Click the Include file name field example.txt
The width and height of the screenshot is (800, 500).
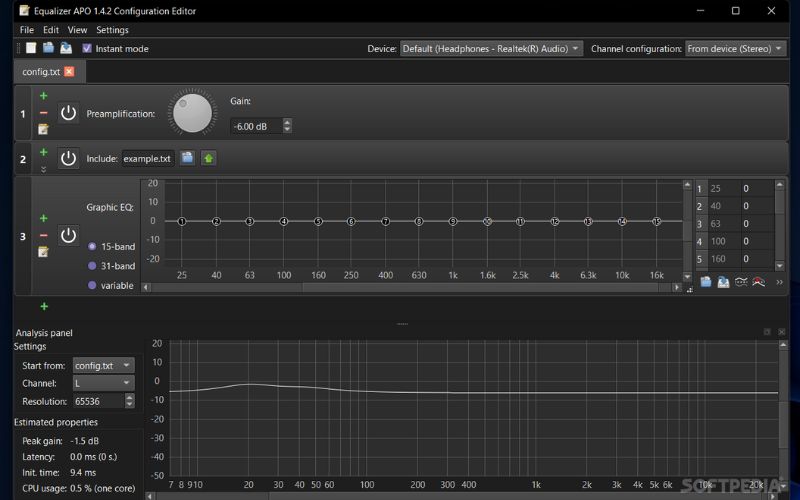[x=147, y=159]
